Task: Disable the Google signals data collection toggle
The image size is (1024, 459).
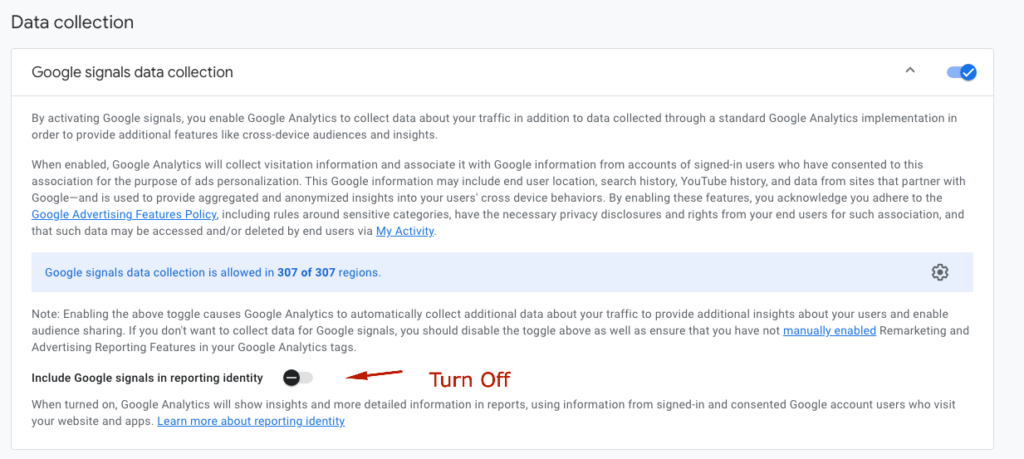Action: click(x=961, y=72)
